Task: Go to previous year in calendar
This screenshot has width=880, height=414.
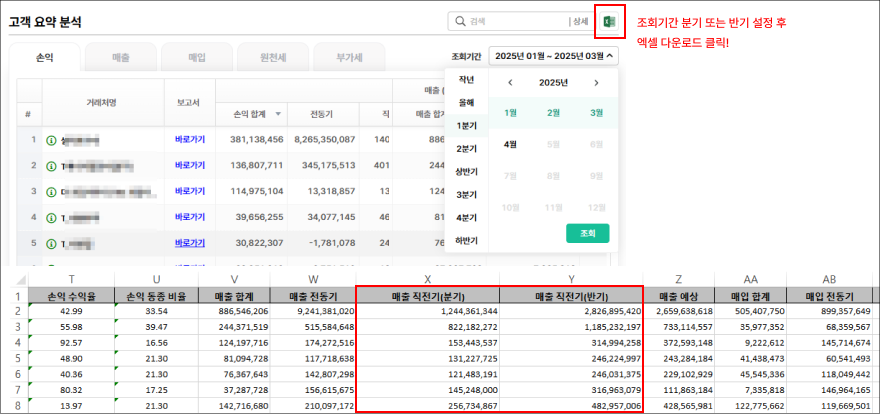Action: coord(510,83)
